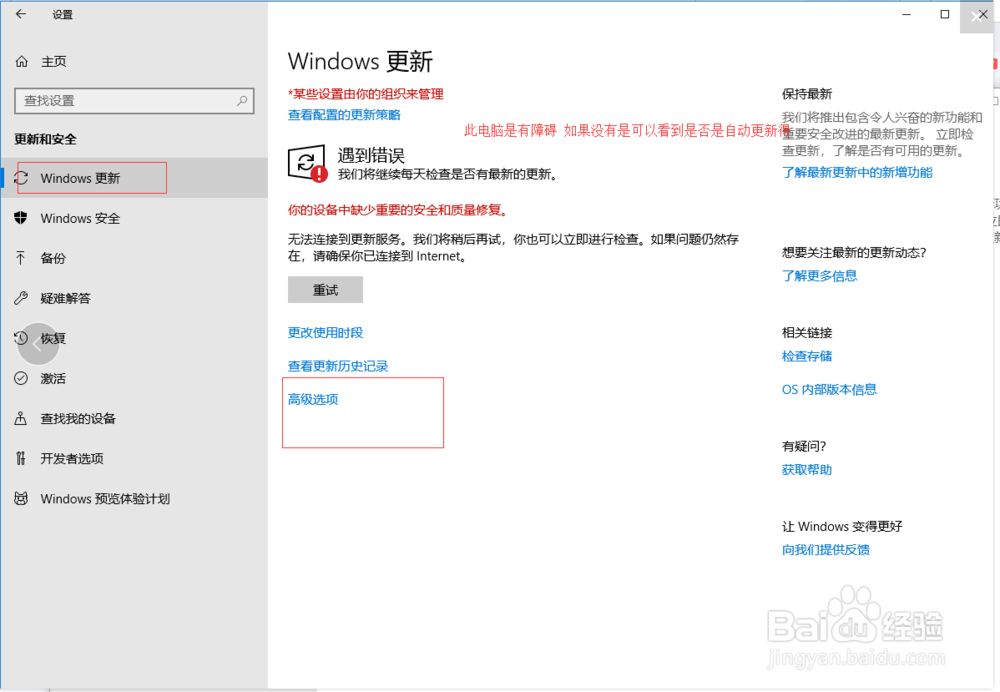Click 更新和安全 section heading

tap(45, 139)
